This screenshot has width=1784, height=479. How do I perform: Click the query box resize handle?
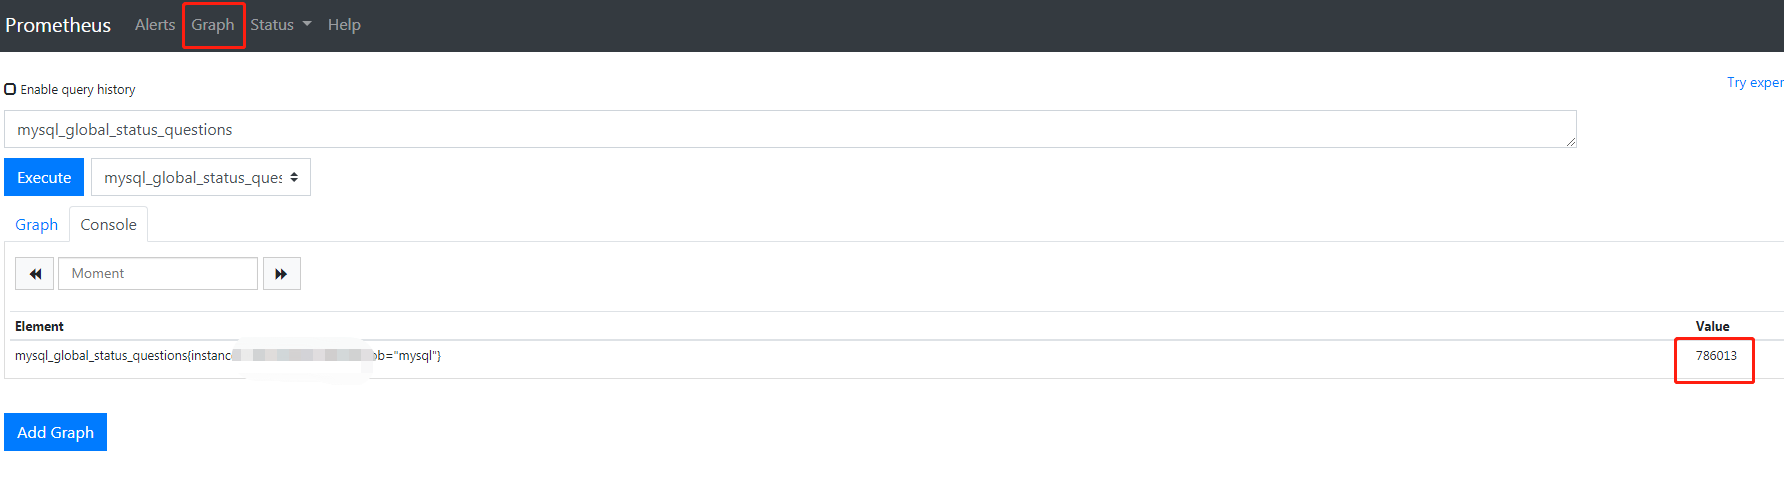coord(1571,142)
